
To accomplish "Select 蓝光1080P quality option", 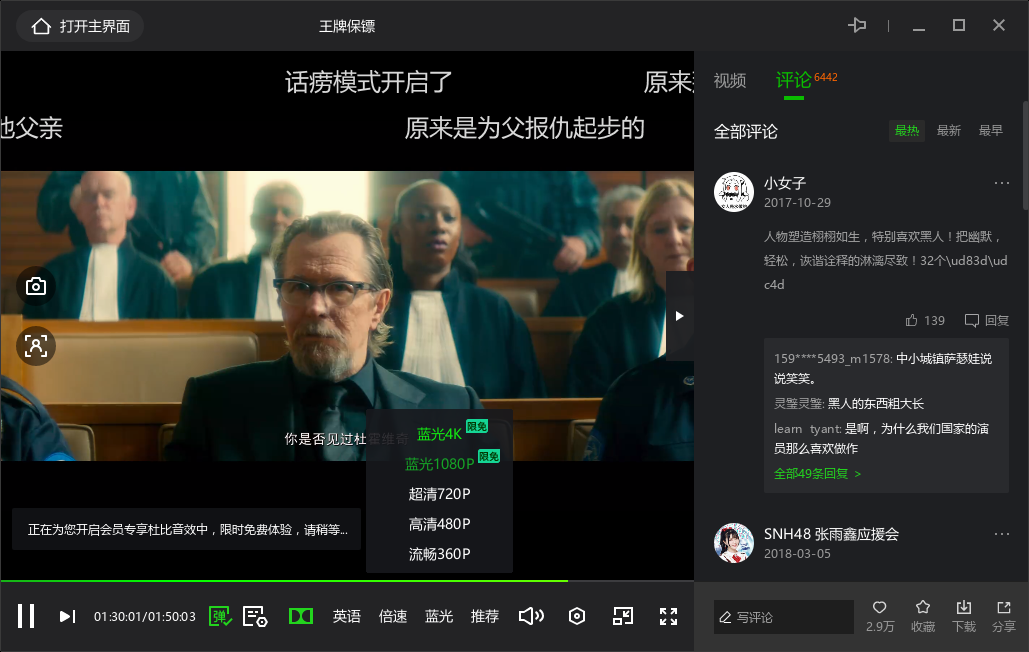I will 439,464.
